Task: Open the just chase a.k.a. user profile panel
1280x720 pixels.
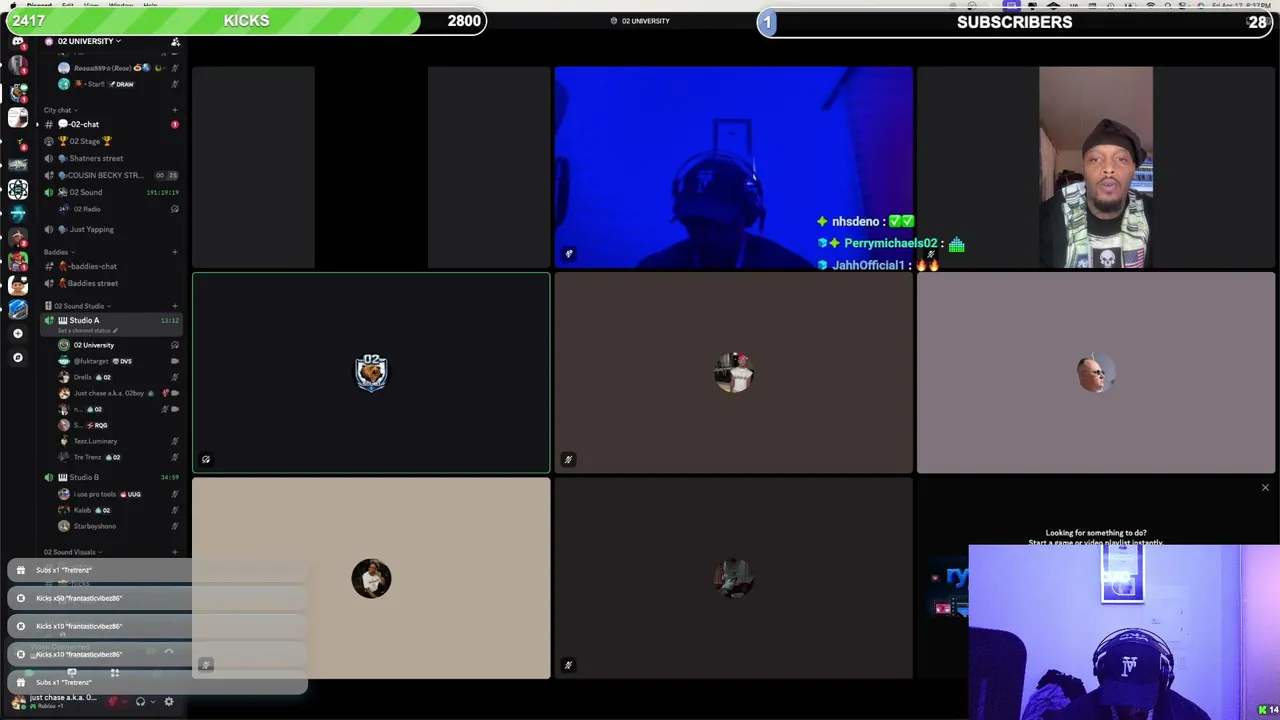Action: click(55, 701)
